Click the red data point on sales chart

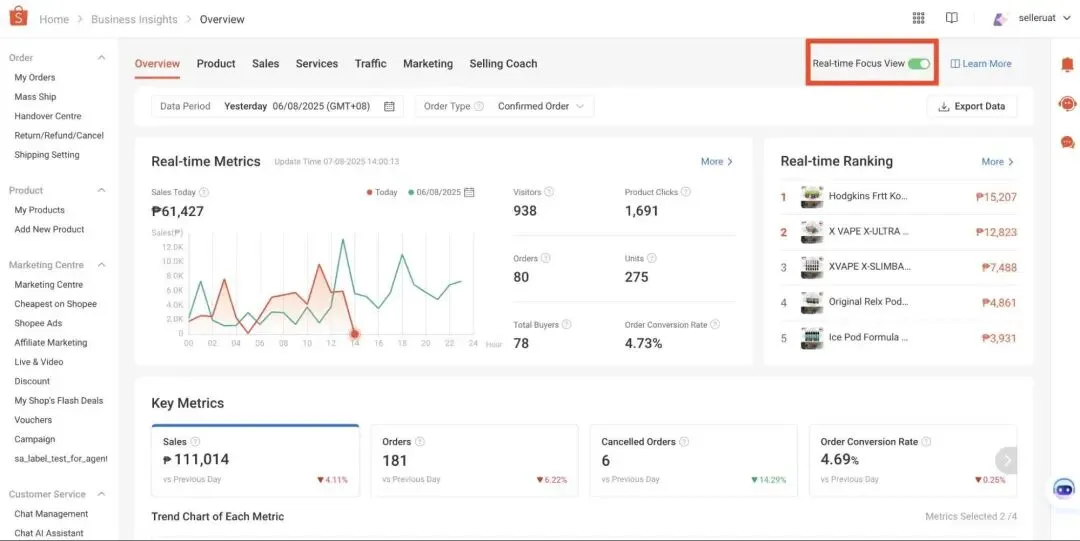coord(354,334)
